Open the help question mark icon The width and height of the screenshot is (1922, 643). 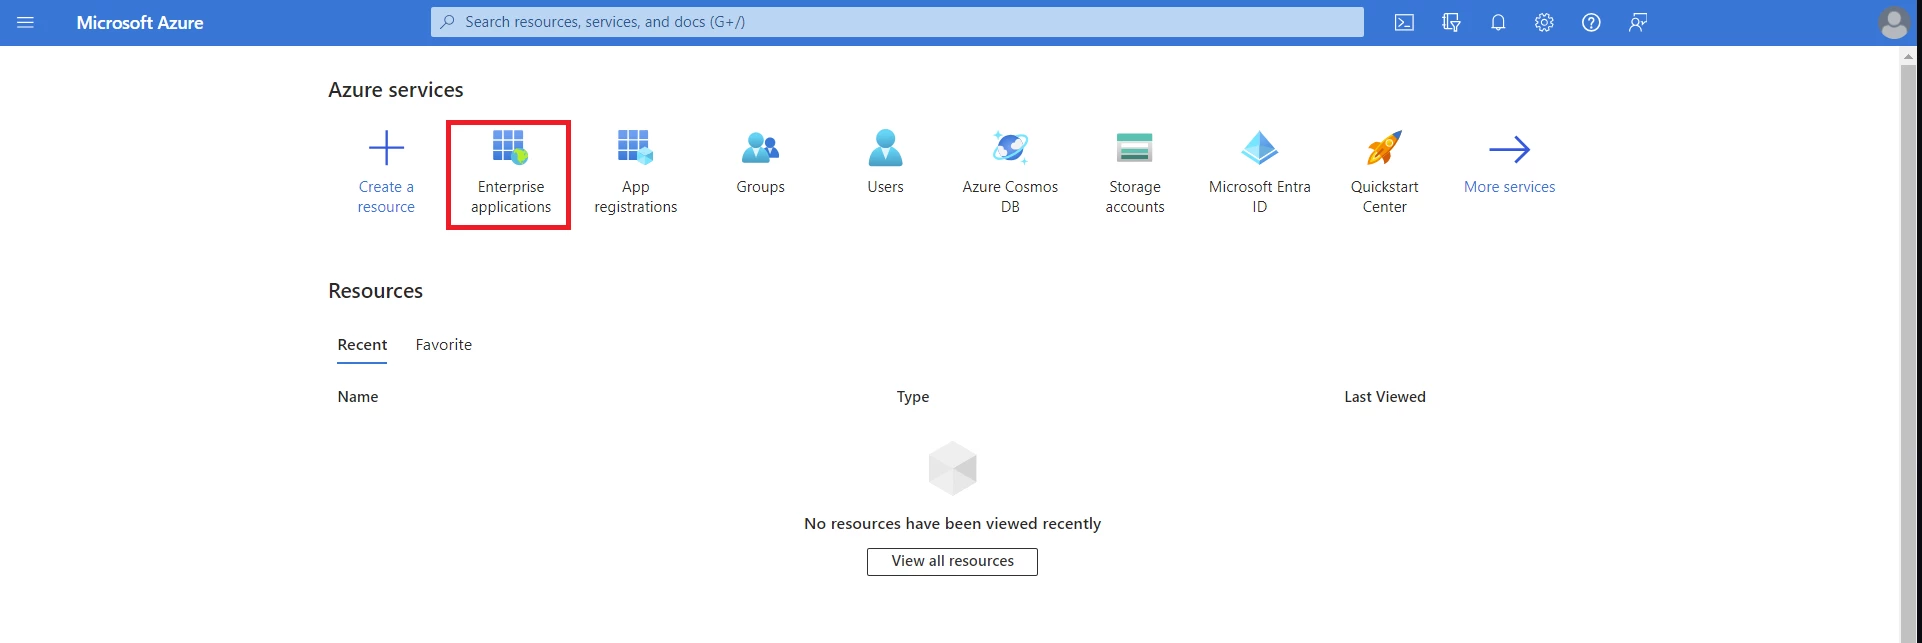pyautogui.click(x=1591, y=22)
